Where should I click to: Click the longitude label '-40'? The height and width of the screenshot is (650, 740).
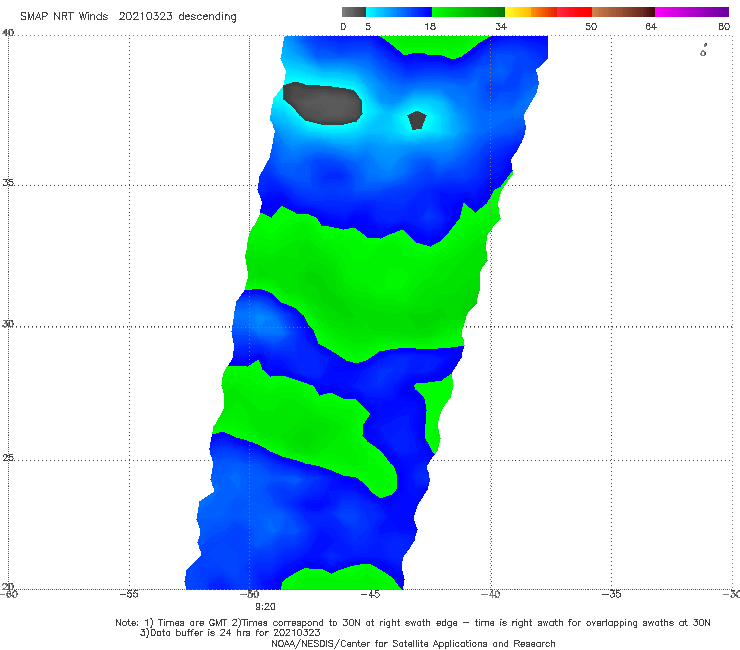pos(490,594)
